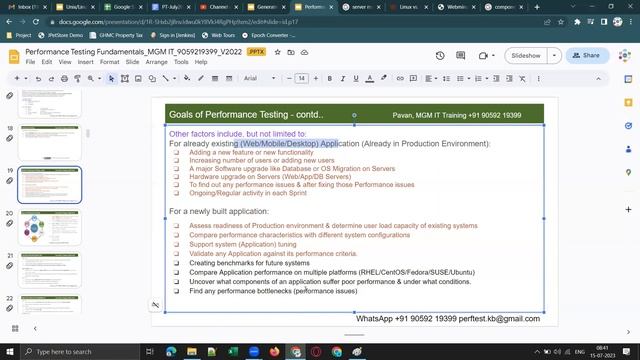This screenshot has height=360, width=640.
Task: Select the Line tool
Action: (x=166, y=78)
